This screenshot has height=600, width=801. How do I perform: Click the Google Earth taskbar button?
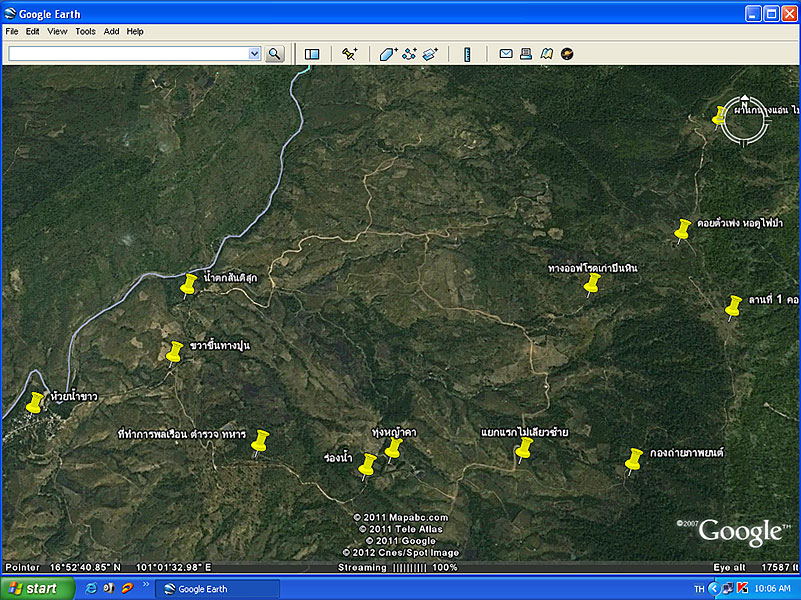pyautogui.click(x=217, y=589)
